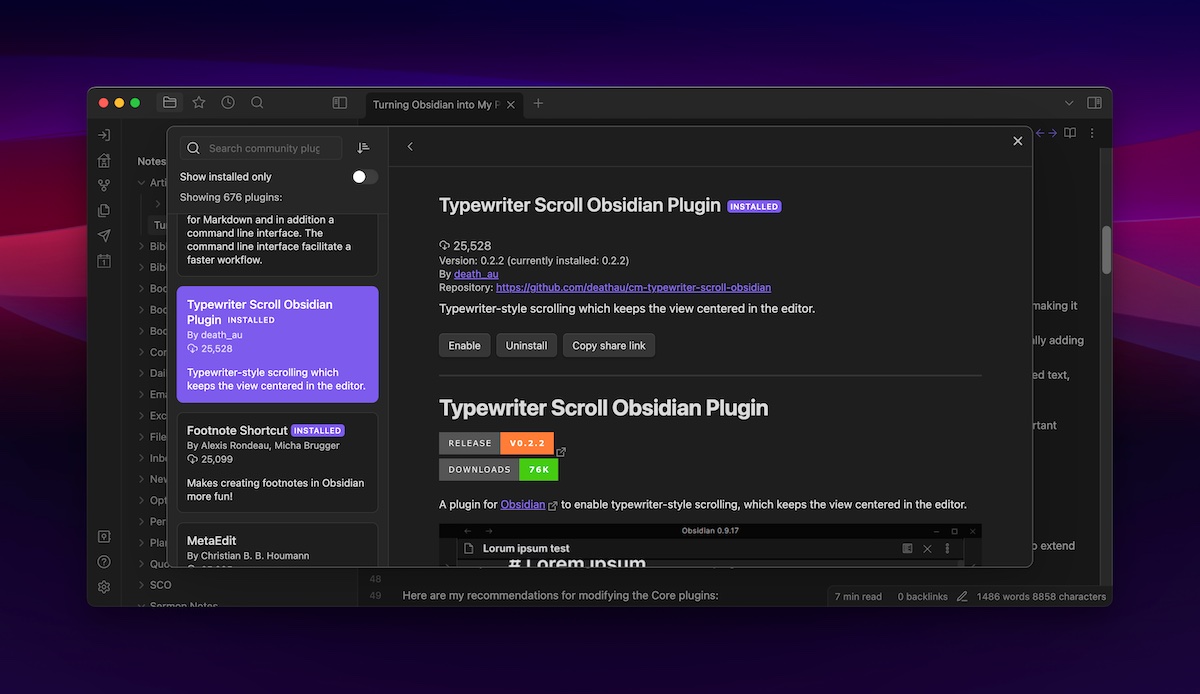Open the death_au author link

(x=476, y=274)
